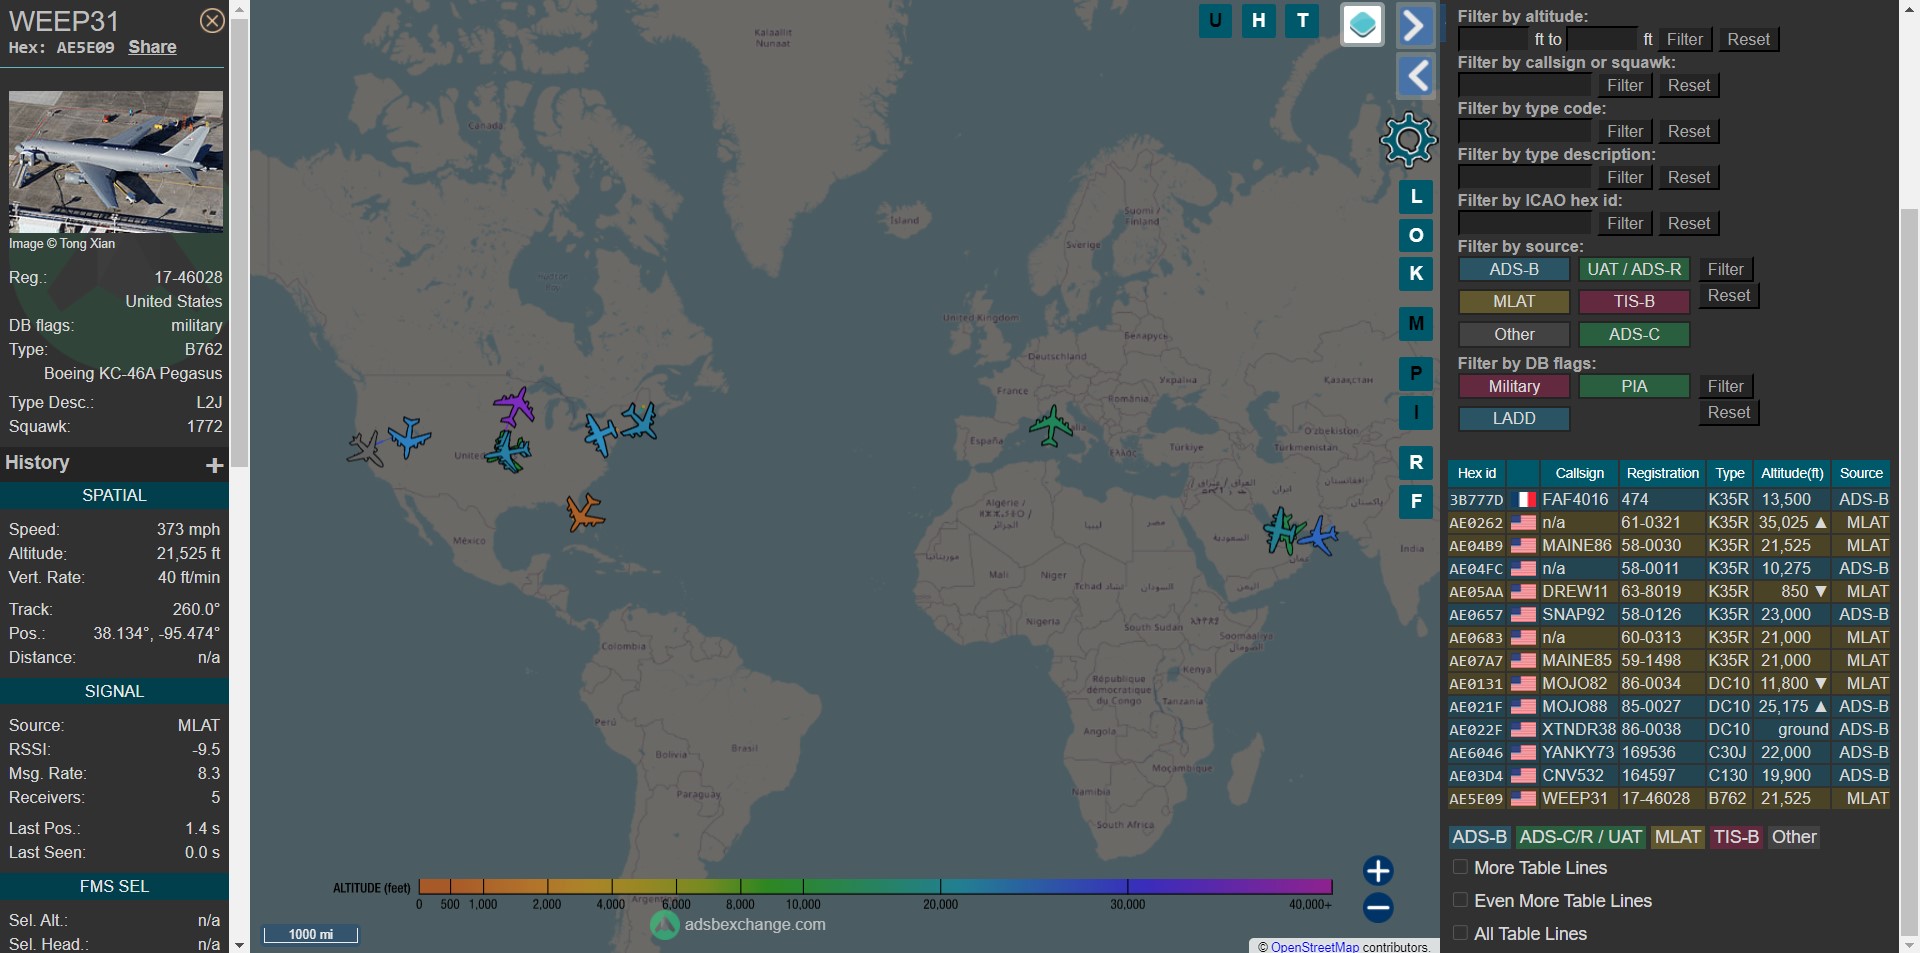This screenshot has height=953, width=1920.
Task: Click Filter button for ICAO hex id
Action: (x=1625, y=224)
